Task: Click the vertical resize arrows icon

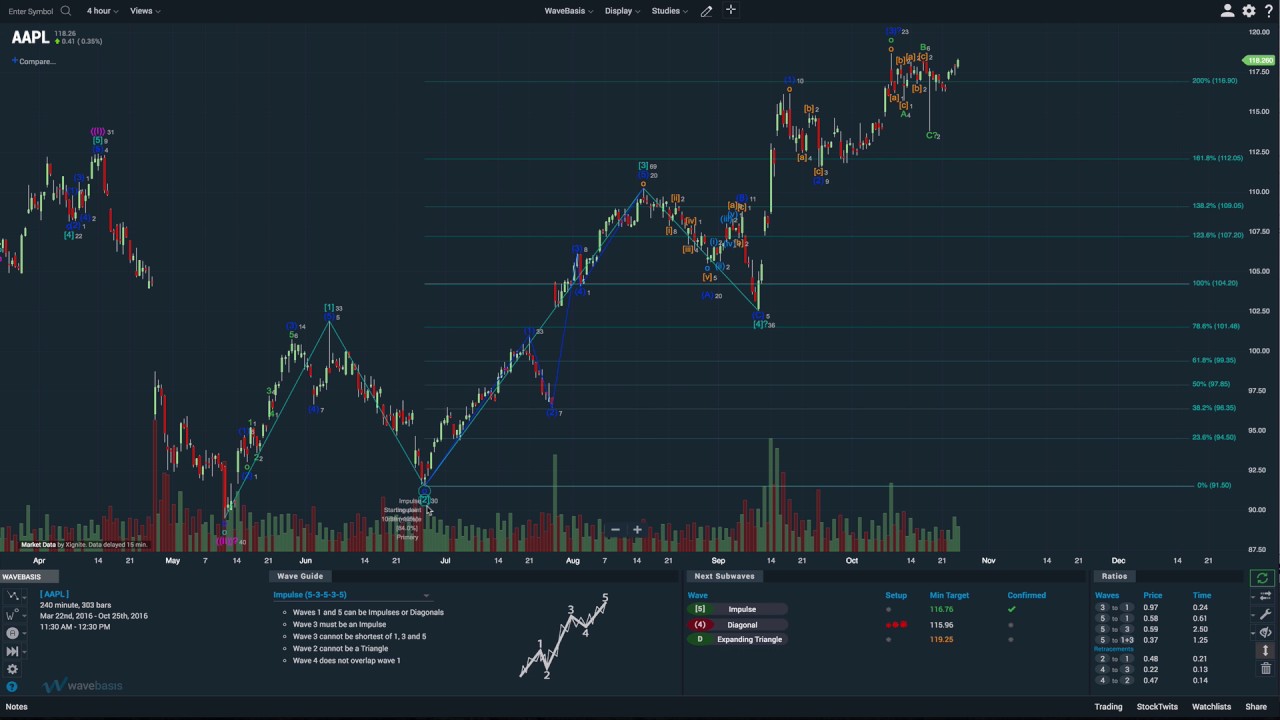Action: [1265, 650]
